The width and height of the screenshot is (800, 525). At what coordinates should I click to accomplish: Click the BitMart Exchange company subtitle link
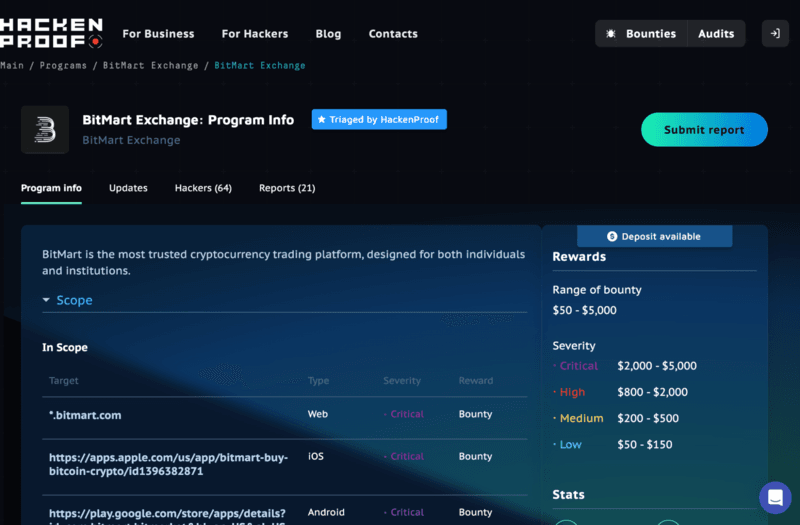[131, 140]
